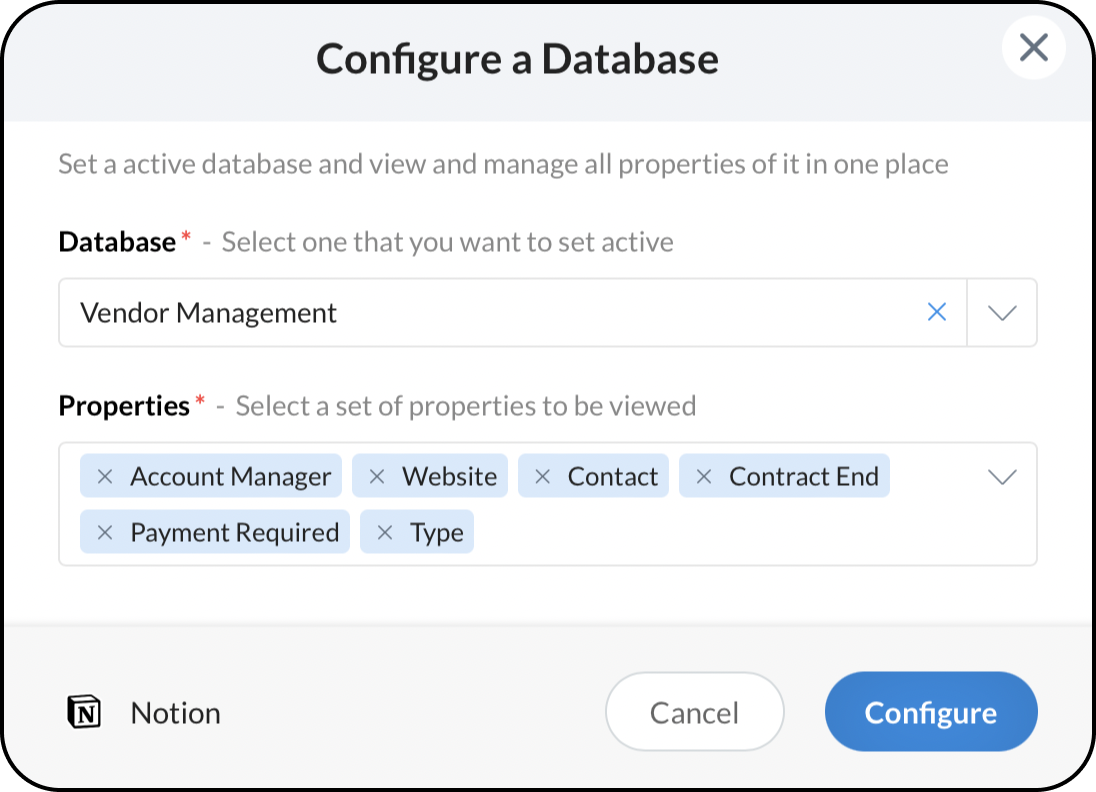Expand the Database dropdown arrow

coord(1002,313)
